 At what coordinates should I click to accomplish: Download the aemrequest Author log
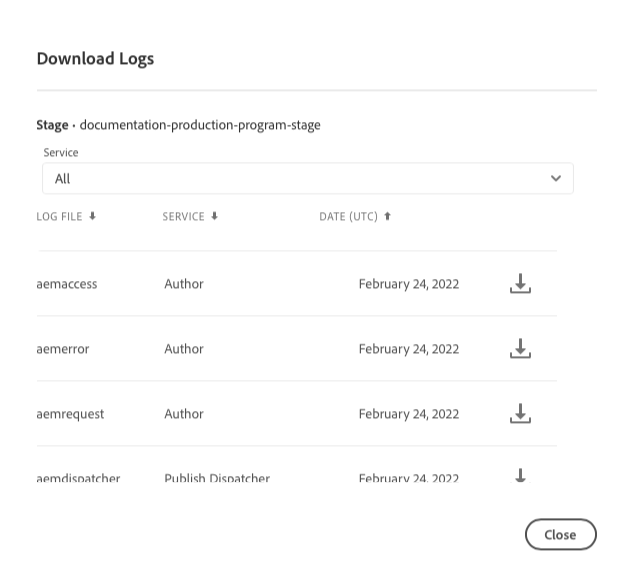(x=520, y=414)
